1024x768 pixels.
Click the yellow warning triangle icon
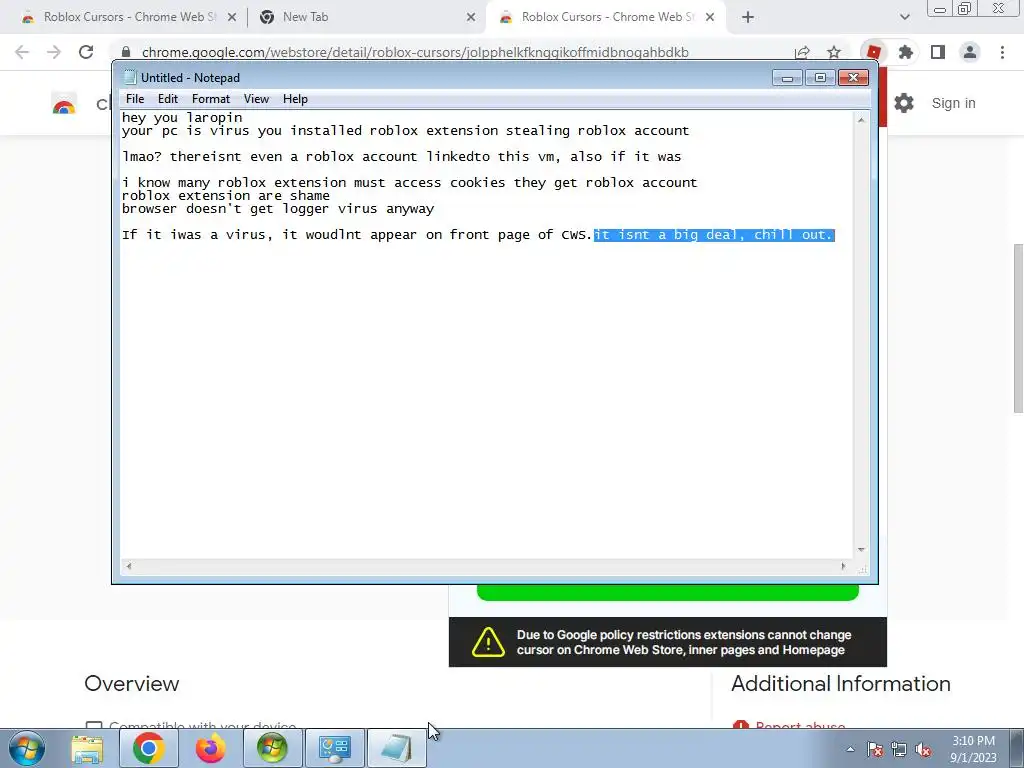coord(488,642)
